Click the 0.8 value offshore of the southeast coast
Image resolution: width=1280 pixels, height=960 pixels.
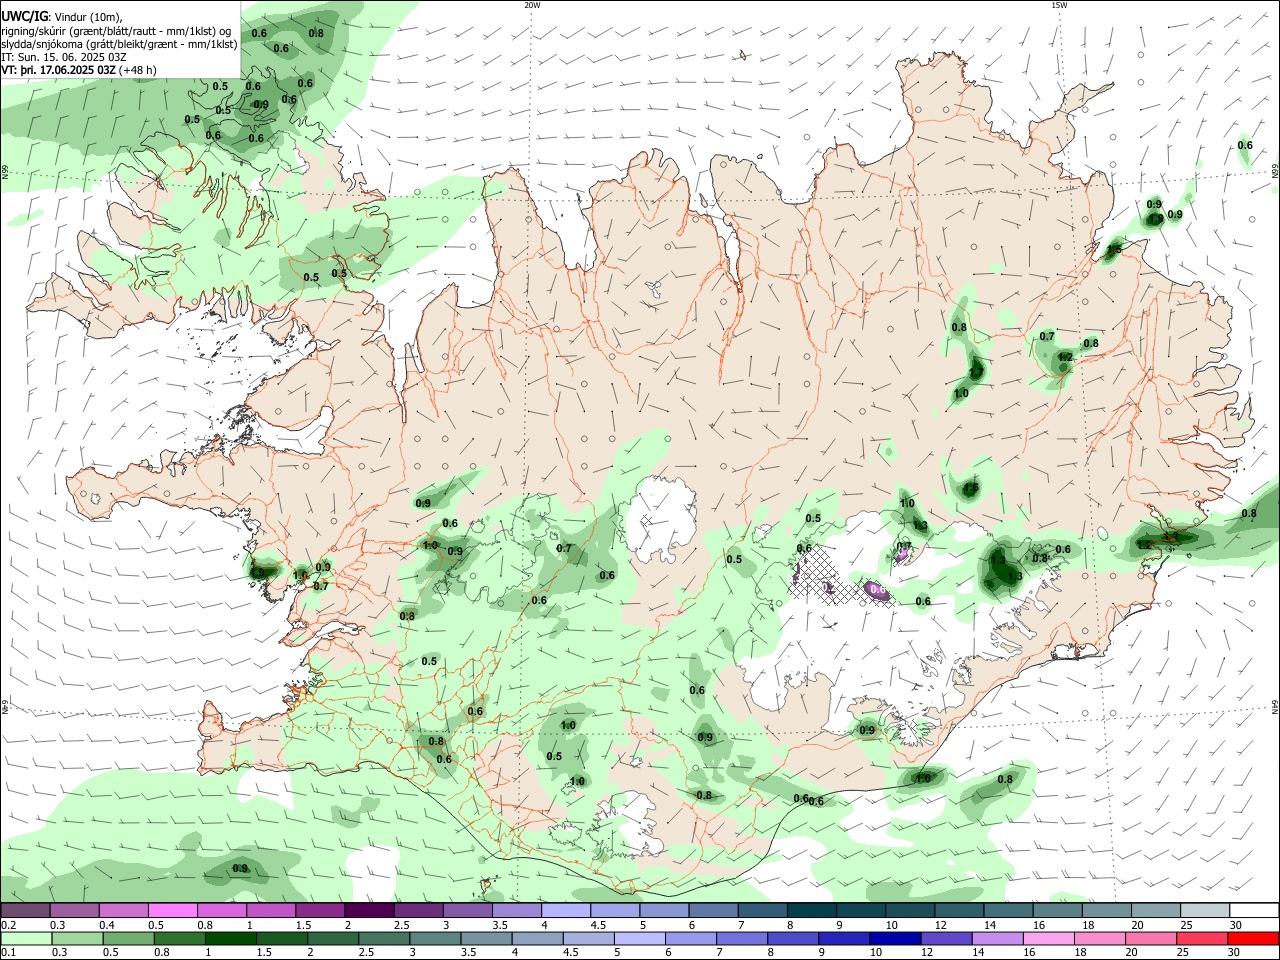1005,779
